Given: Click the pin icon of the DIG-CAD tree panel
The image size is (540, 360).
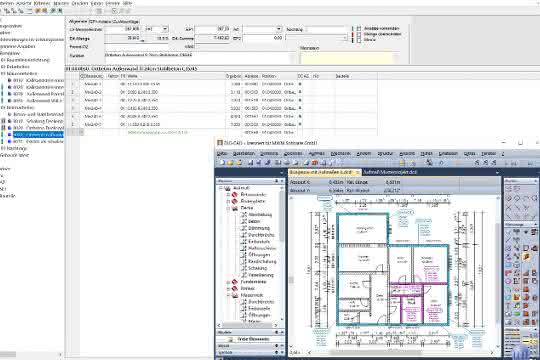Looking at the screenshot, I should pos(276,181).
